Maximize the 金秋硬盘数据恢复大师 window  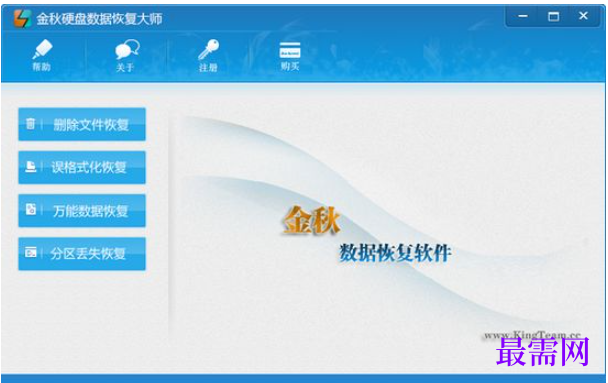(553, 16)
